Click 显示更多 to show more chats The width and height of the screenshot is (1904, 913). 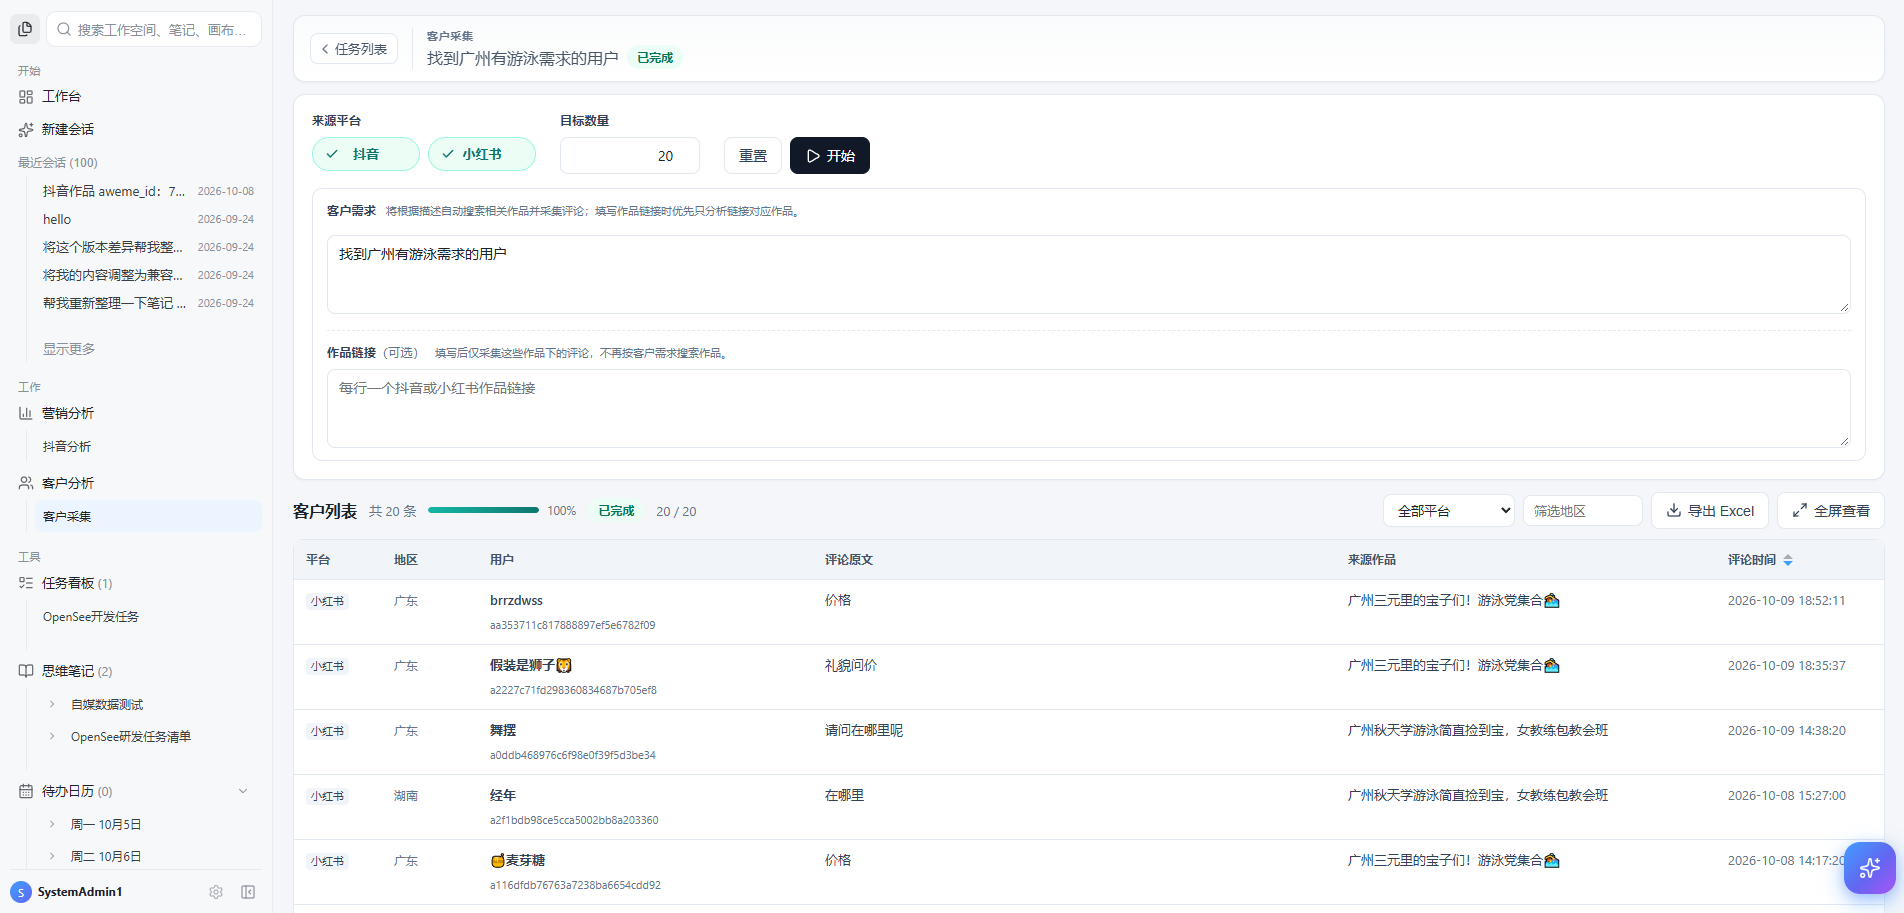(x=69, y=349)
